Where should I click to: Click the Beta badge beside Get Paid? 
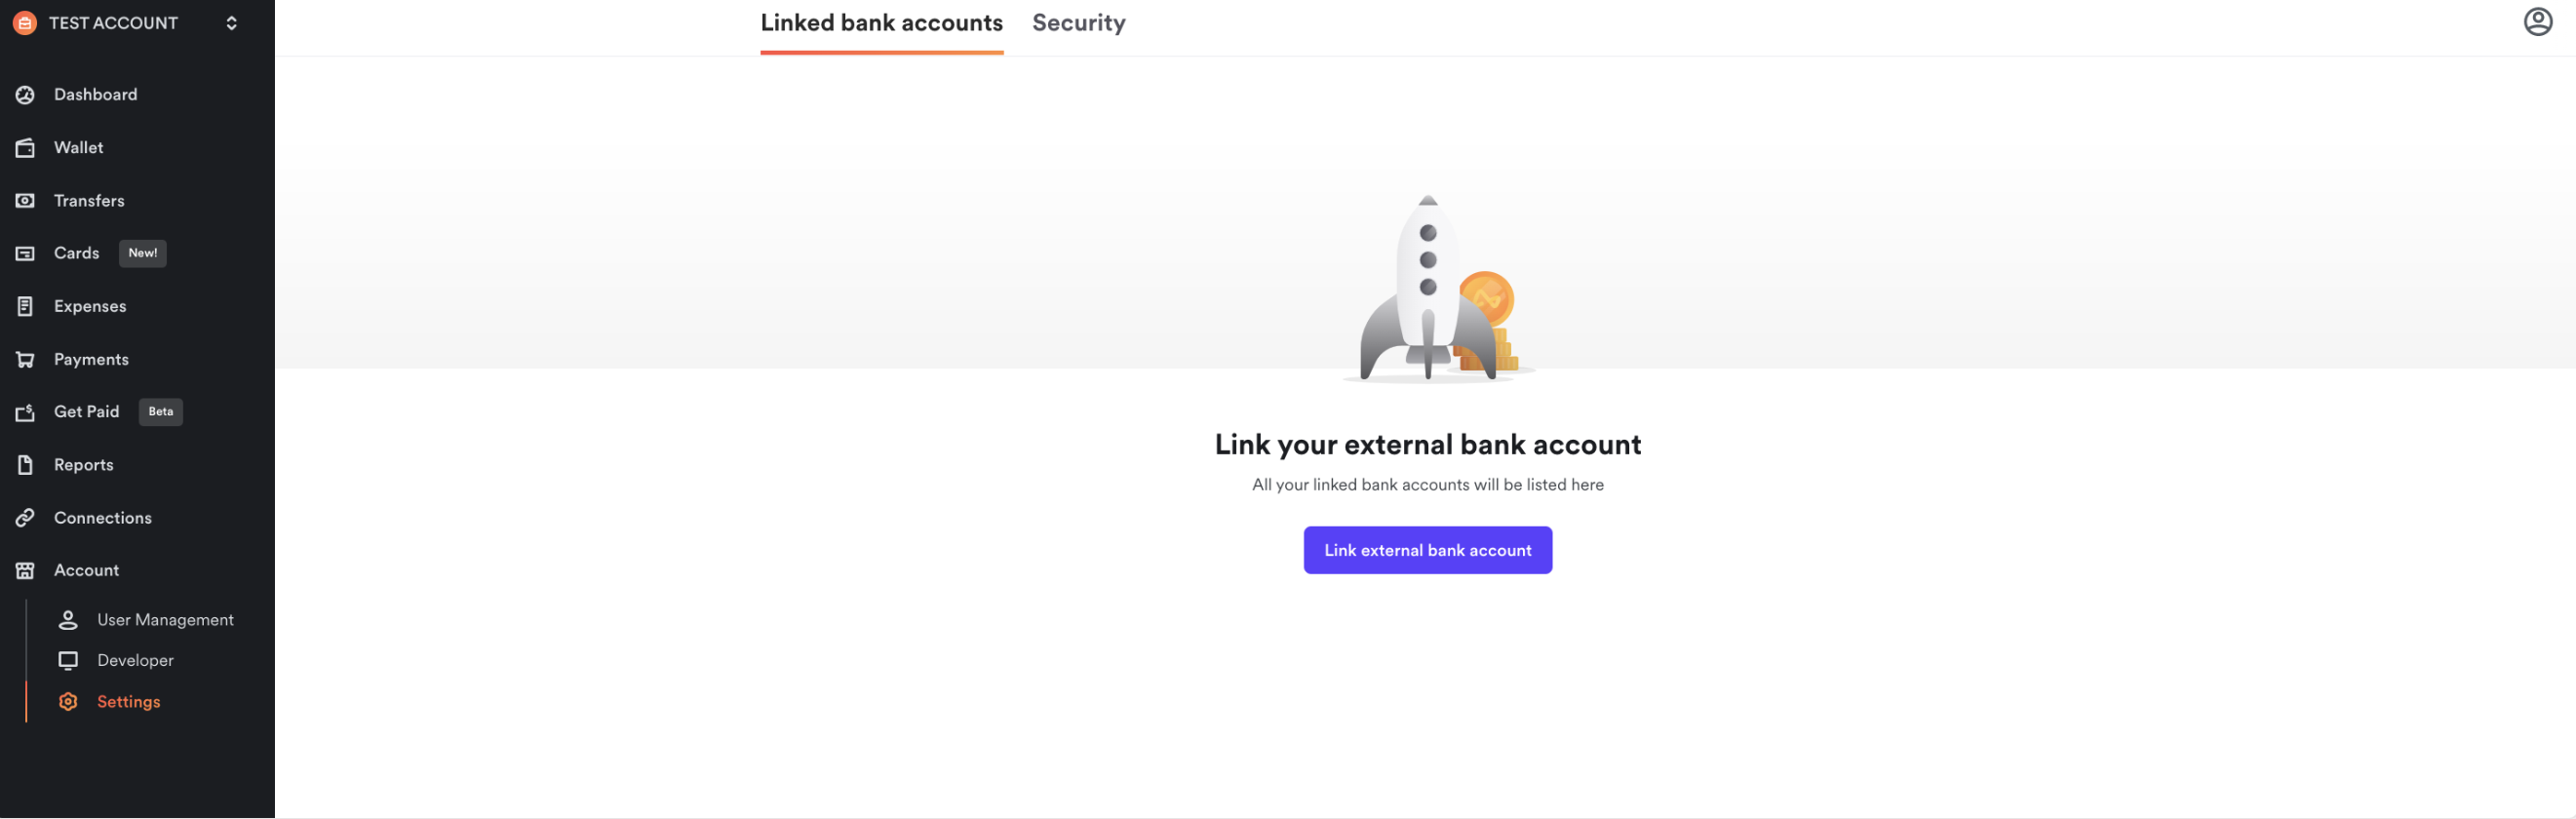[160, 412]
